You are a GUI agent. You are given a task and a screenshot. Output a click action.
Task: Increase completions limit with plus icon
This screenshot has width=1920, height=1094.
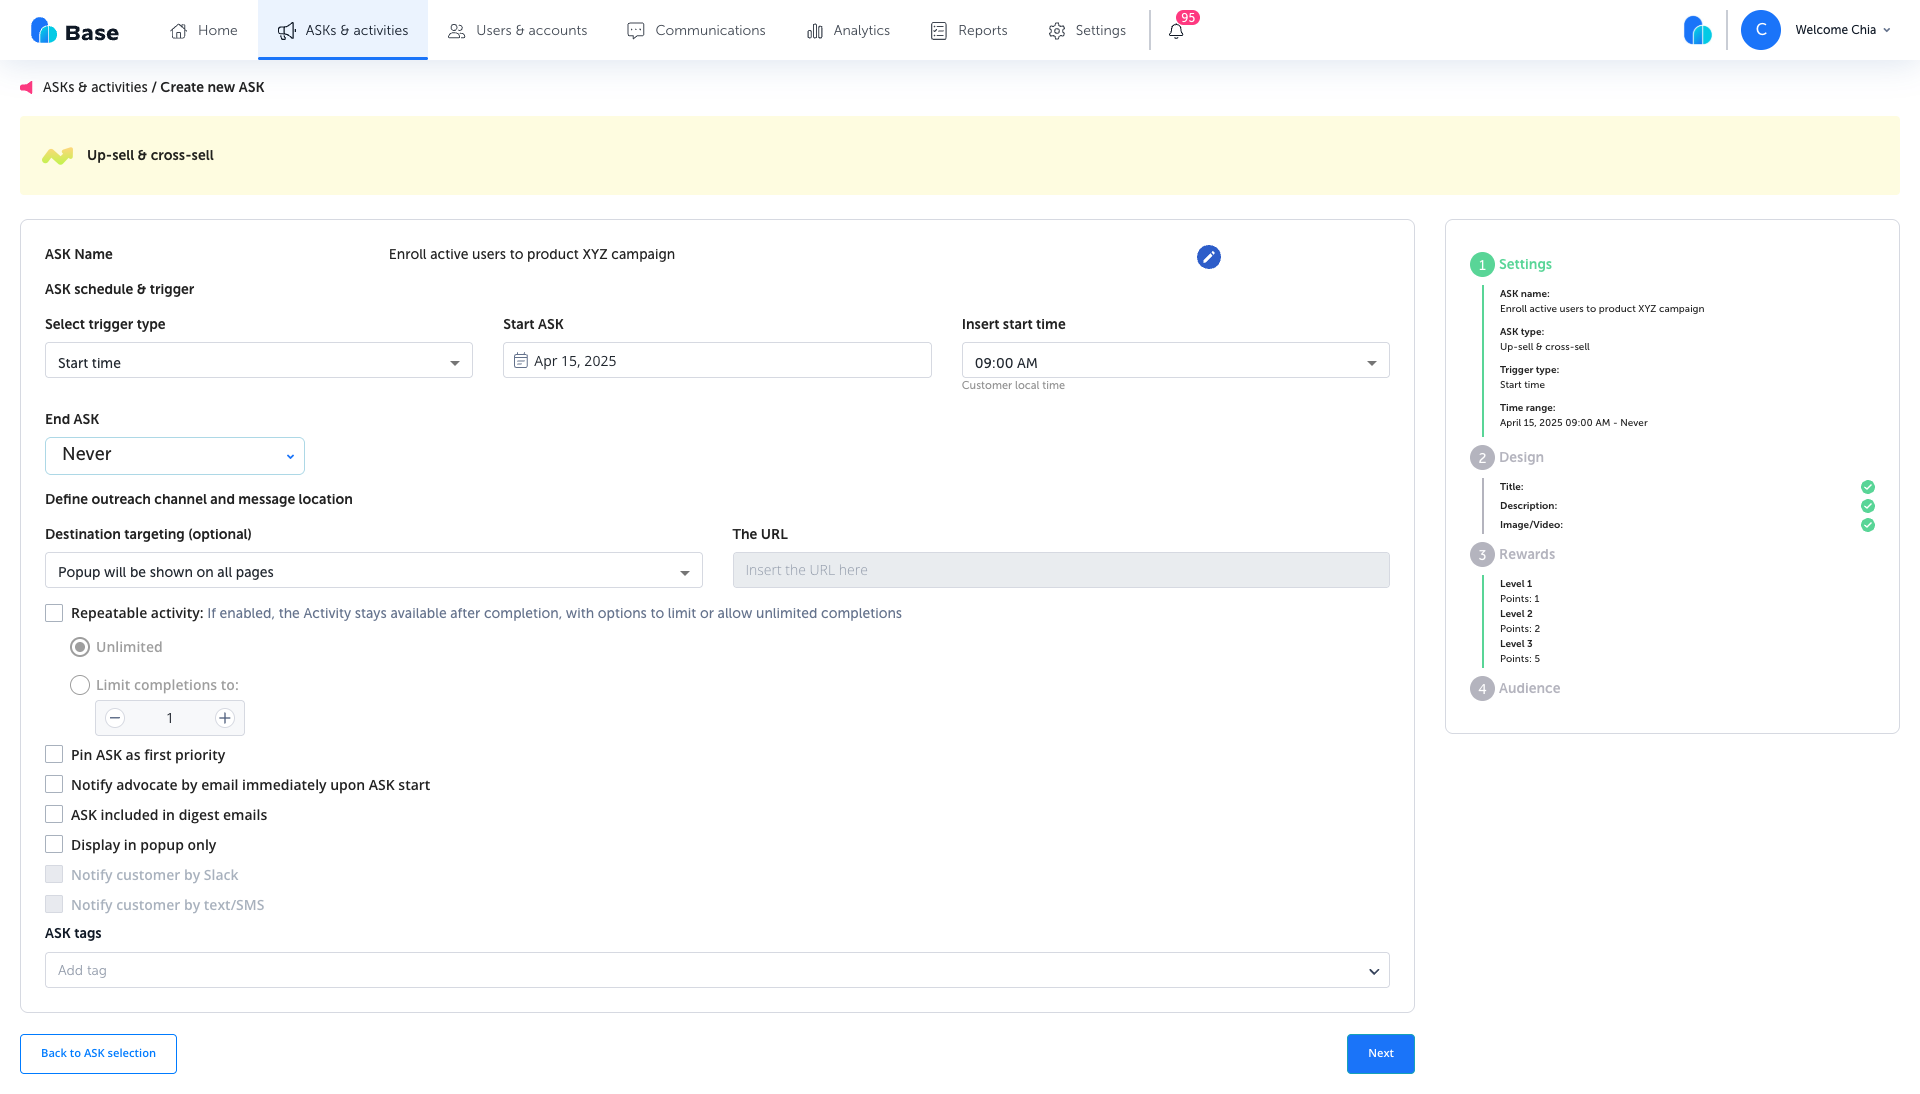pos(225,718)
